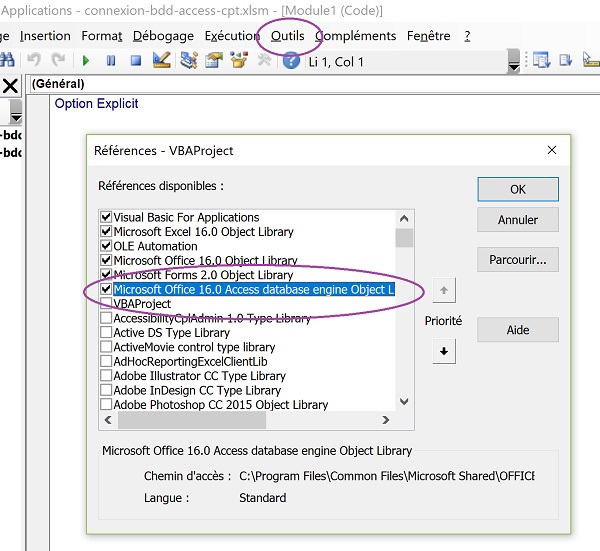Click horizontal scroll right arrow in references list
The height and width of the screenshot is (551, 600).
point(386,420)
